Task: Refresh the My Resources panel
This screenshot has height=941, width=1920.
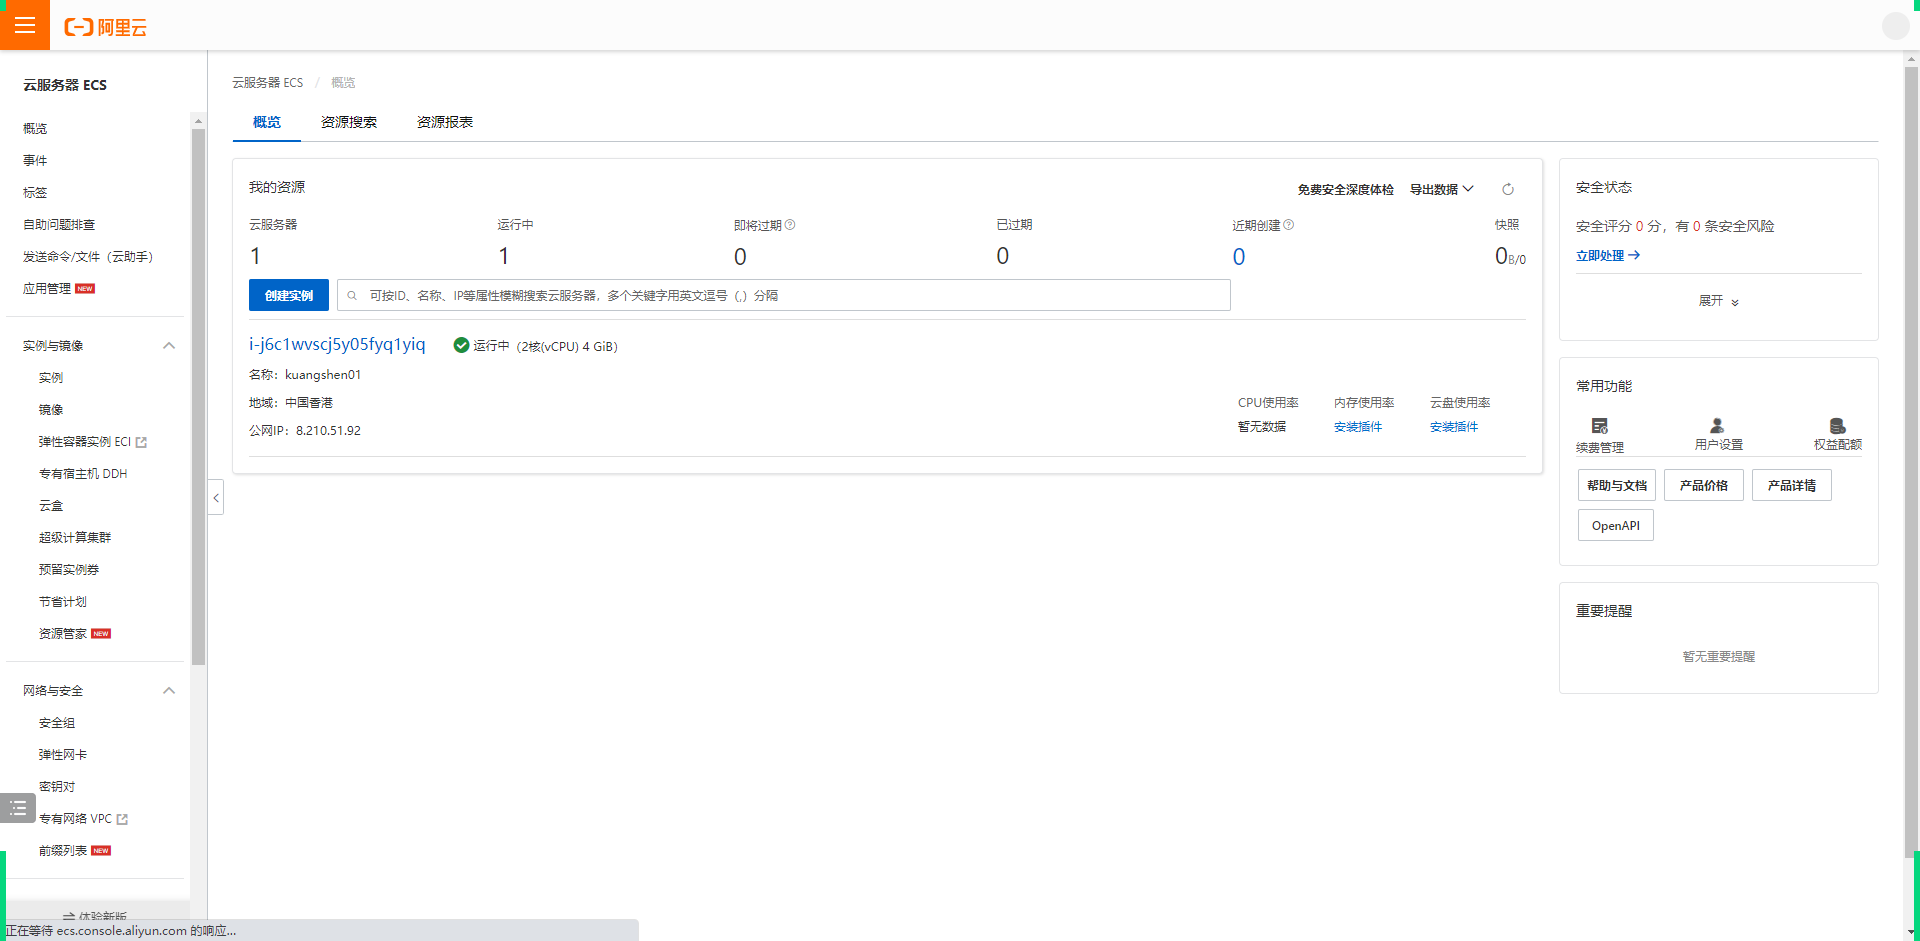Action: tap(1508, 189)
